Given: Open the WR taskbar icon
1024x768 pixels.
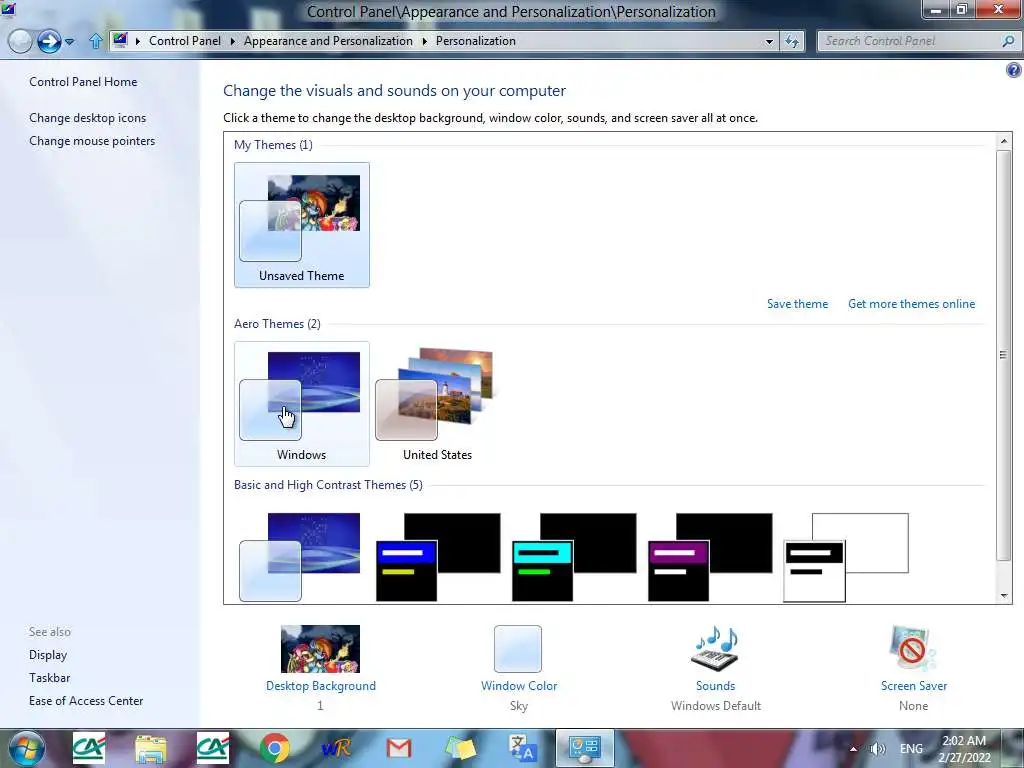Looking at the screenshot, I should click(x=336, y=748).
